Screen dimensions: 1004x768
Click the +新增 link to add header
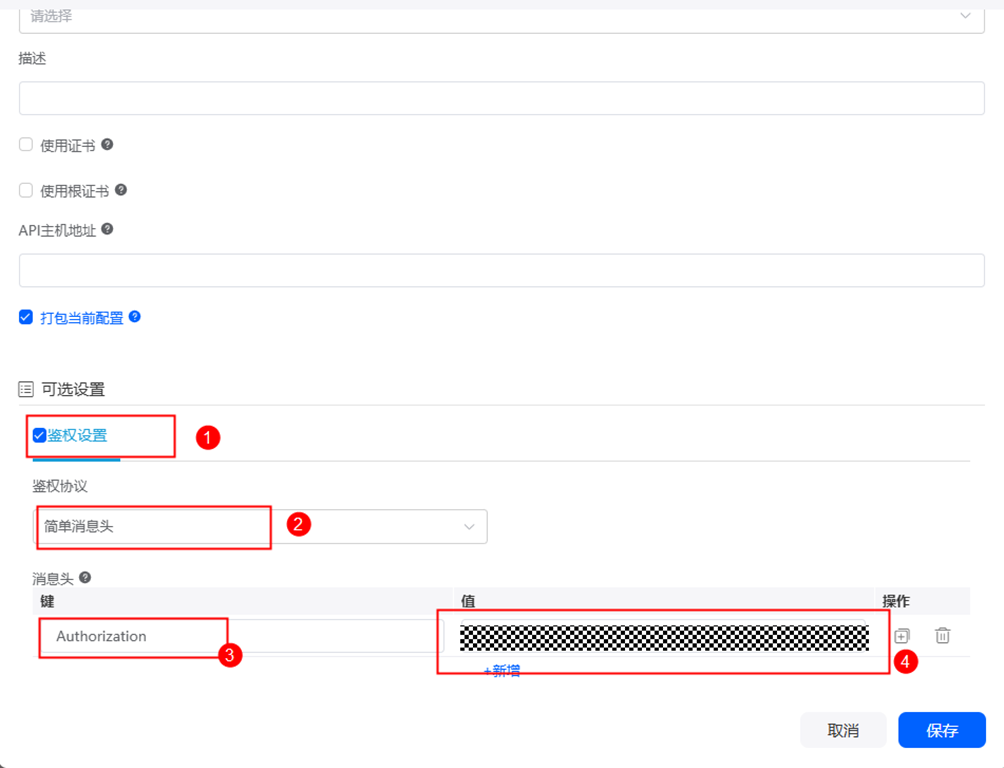click(x=502, y=671)
